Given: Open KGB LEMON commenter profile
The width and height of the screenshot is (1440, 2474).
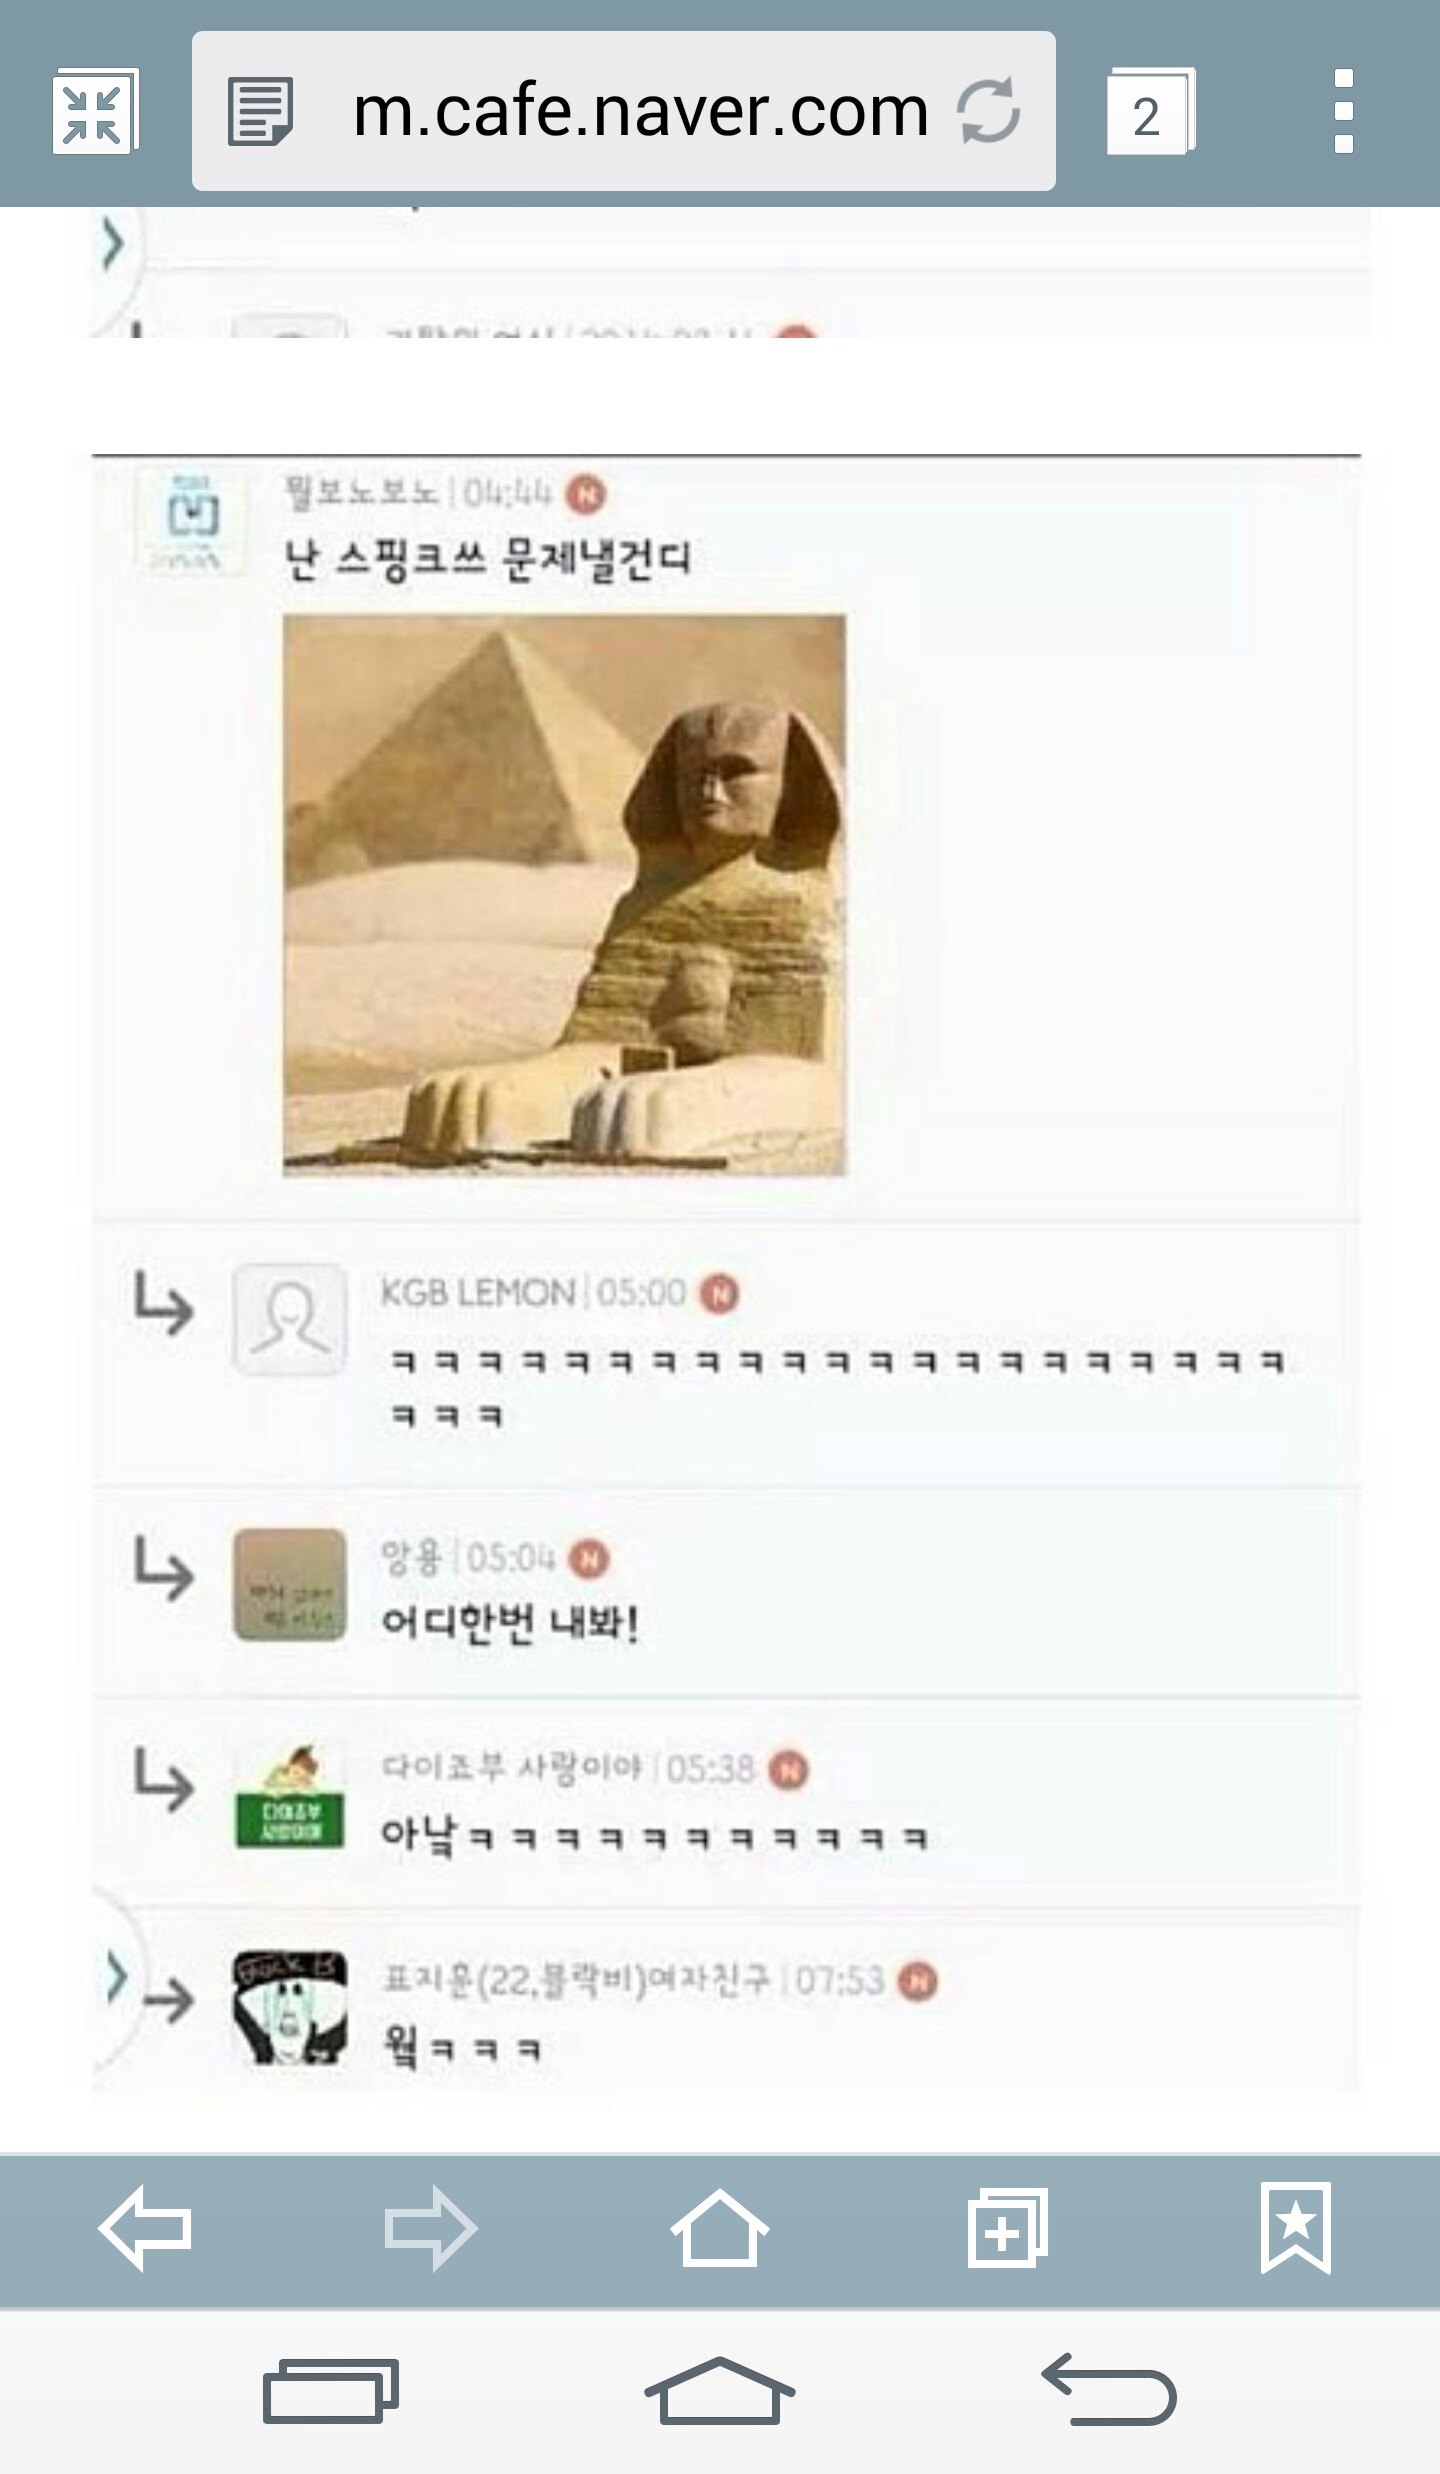Looking at the screenshot, I should pyautogui.click(x=477, y=1293).
